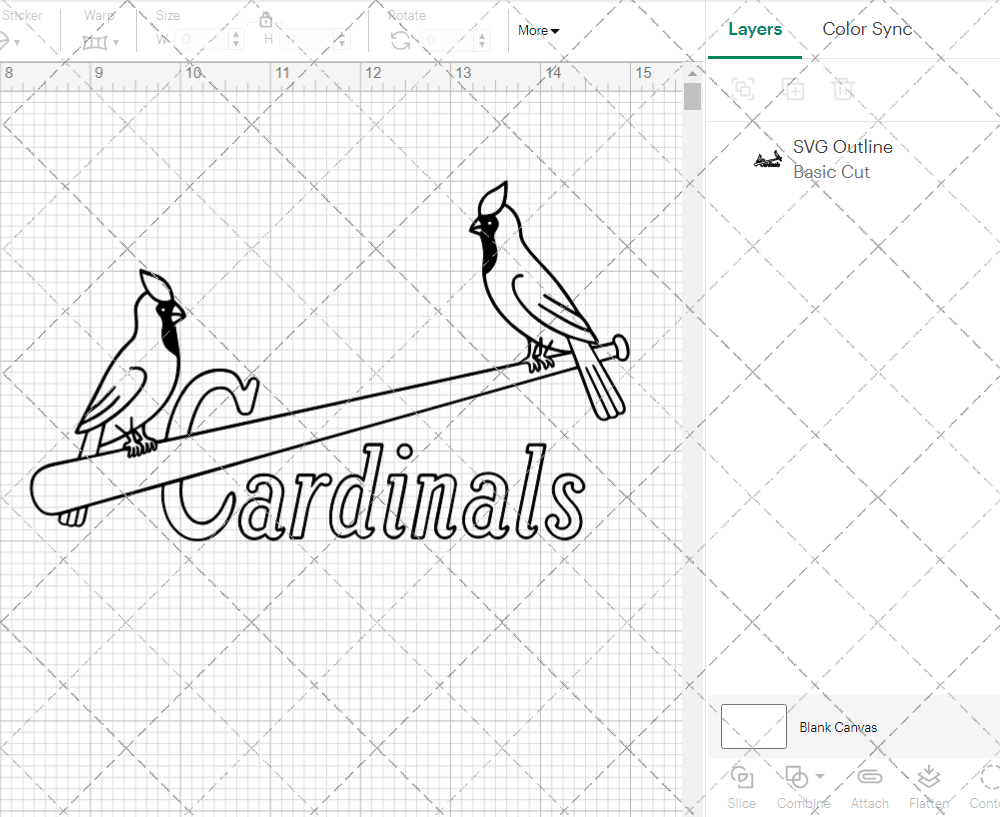The height and width of the screenshot is (817, 1000).
Task: Click the Contour icon
Action: click(988, 778)
